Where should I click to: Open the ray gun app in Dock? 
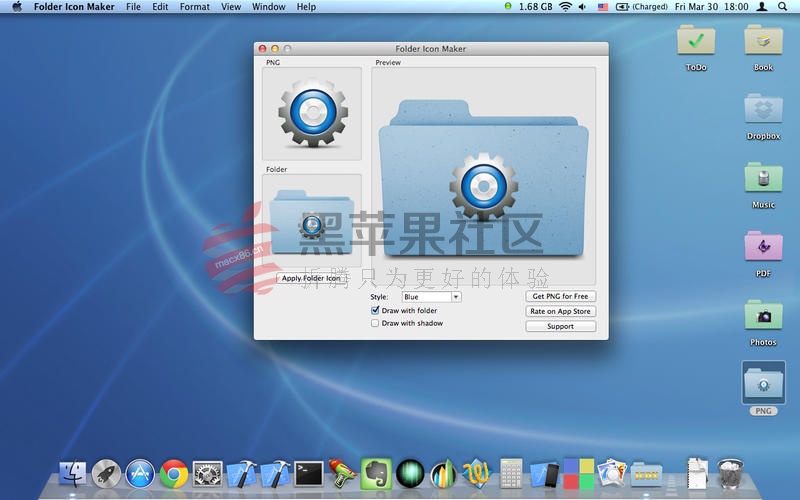click(343, 473)
